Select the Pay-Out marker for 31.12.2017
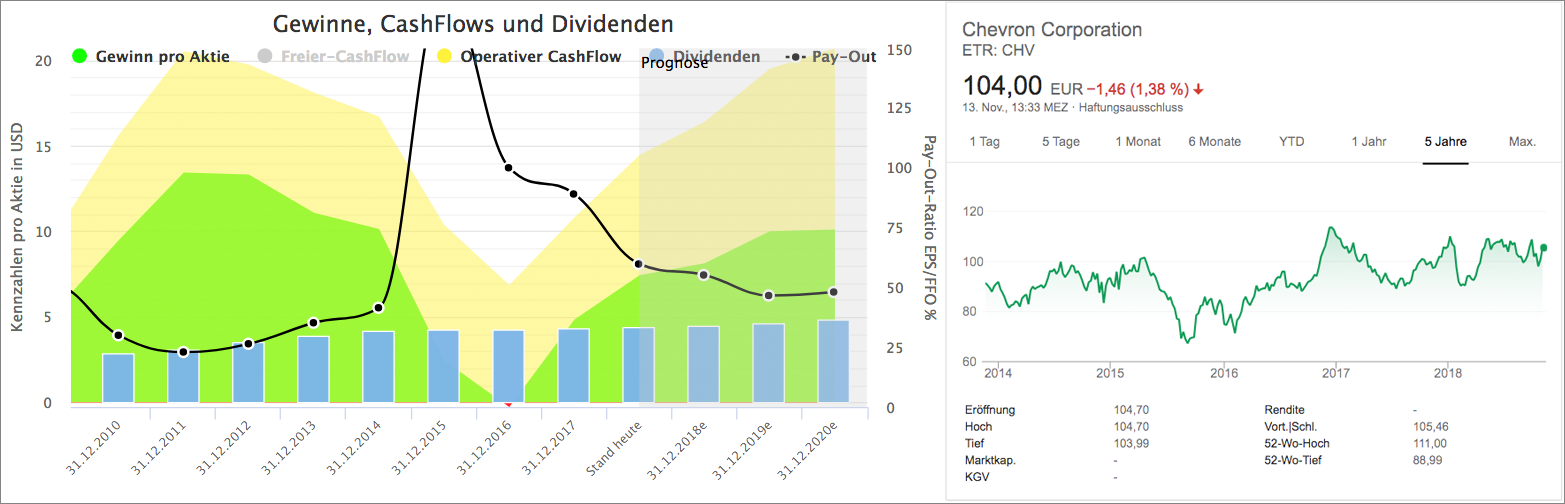This screenshot has height=504, width=1565. (573, 194)
